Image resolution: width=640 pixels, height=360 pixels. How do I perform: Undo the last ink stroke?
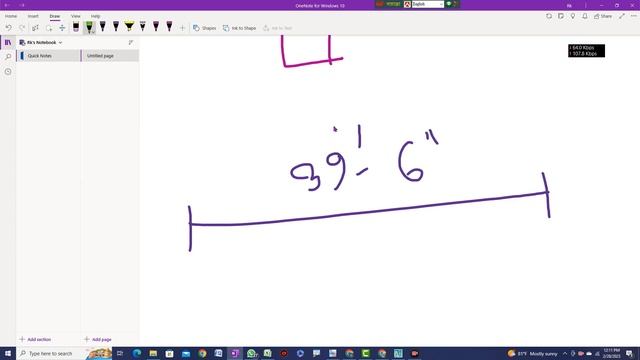(8, 28)
